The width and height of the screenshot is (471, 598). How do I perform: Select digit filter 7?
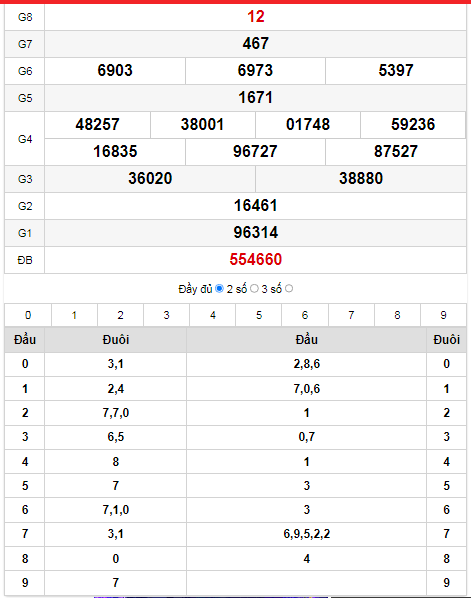[x=351, y=315]
